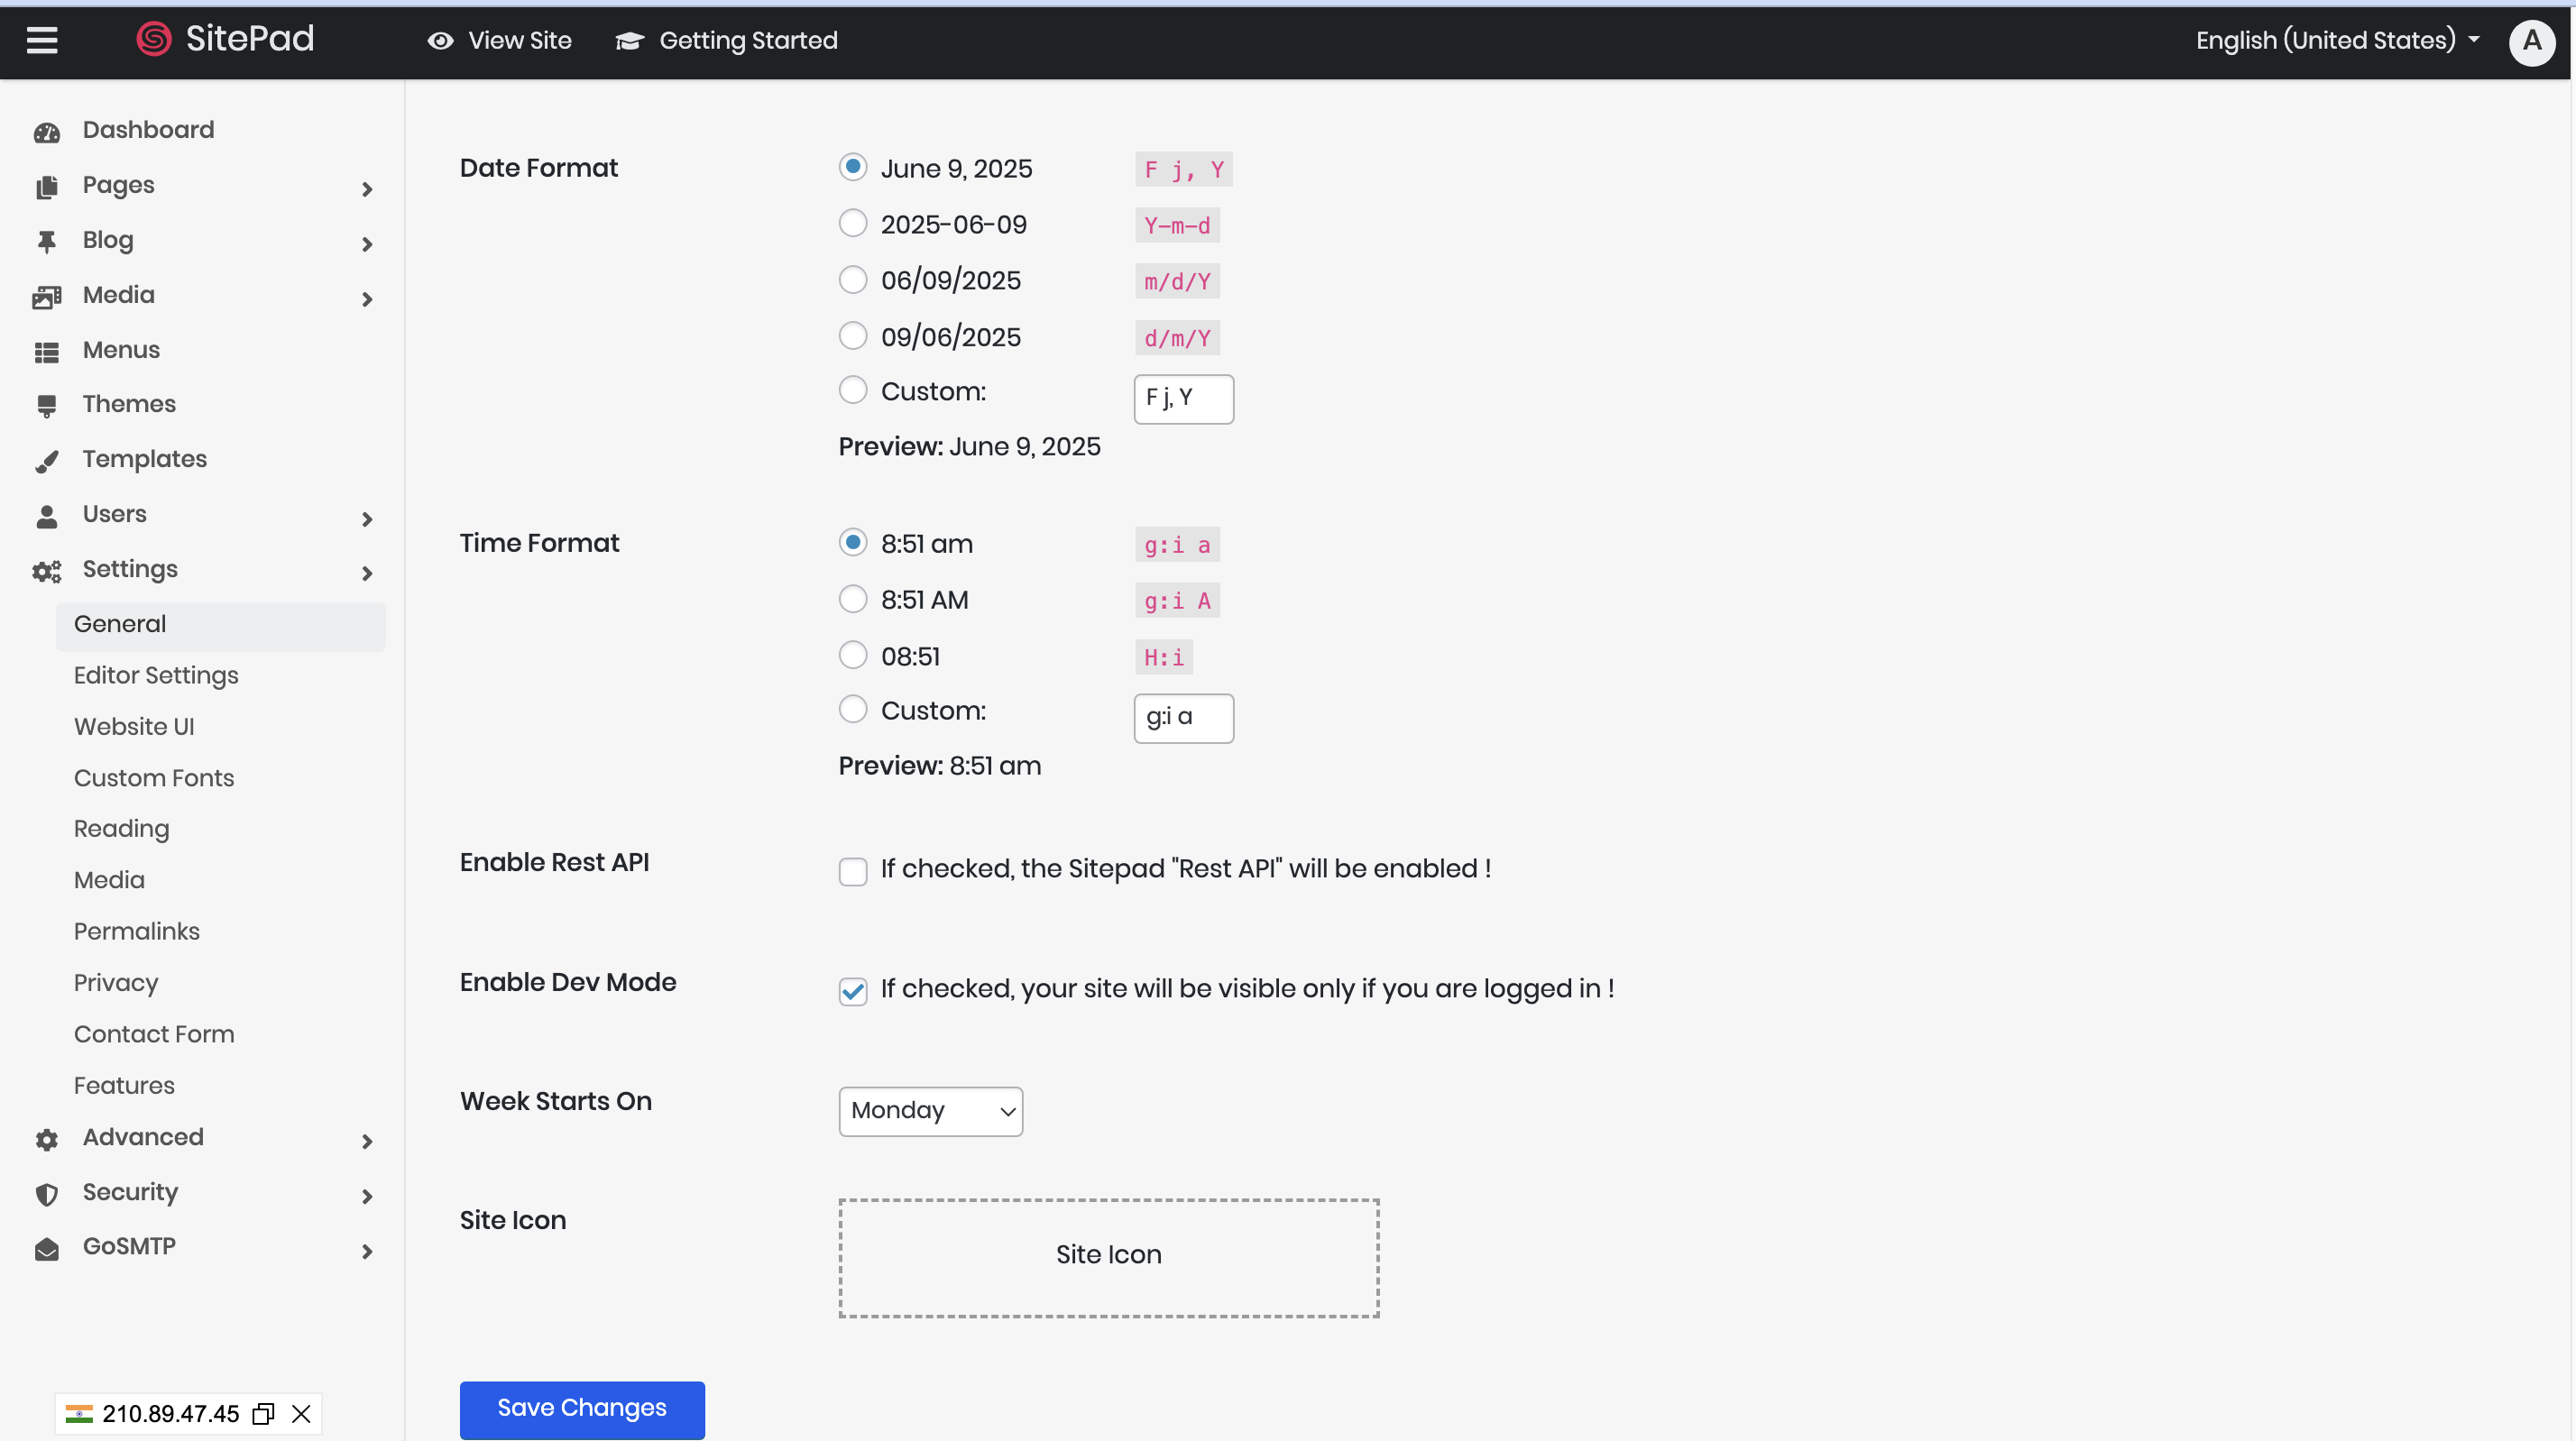
Task: Expand the Pages submenu arrow
Action: click(367, 188)
